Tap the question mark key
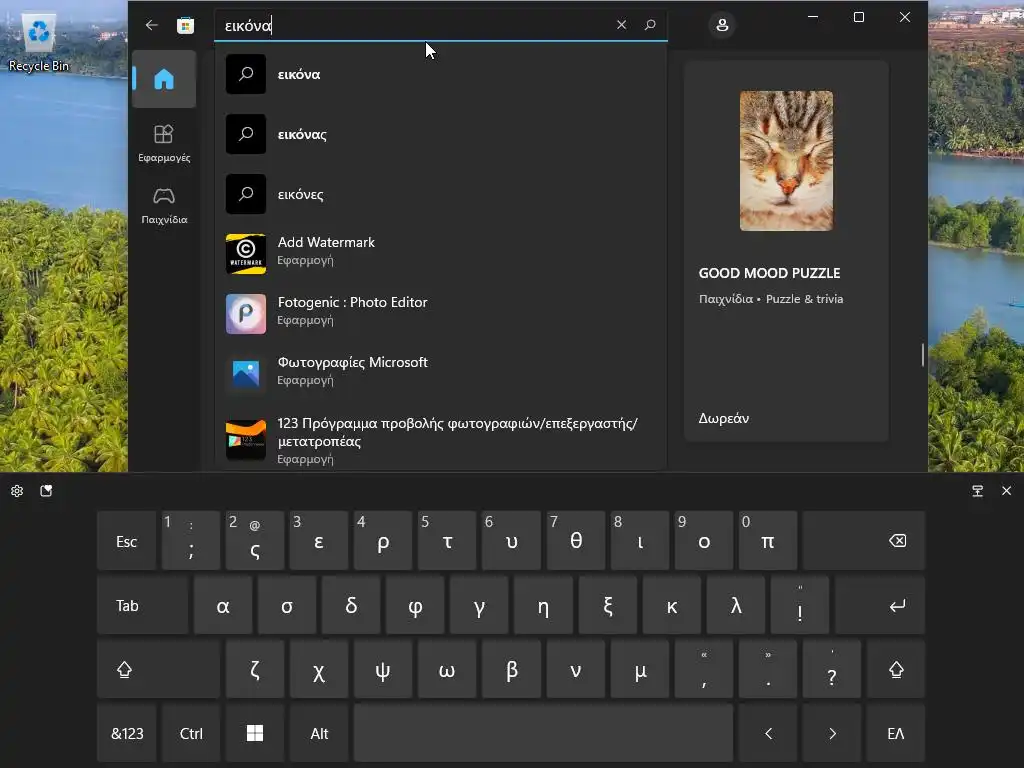Screen dimensions: 1024x768 (x=832, y=669)
